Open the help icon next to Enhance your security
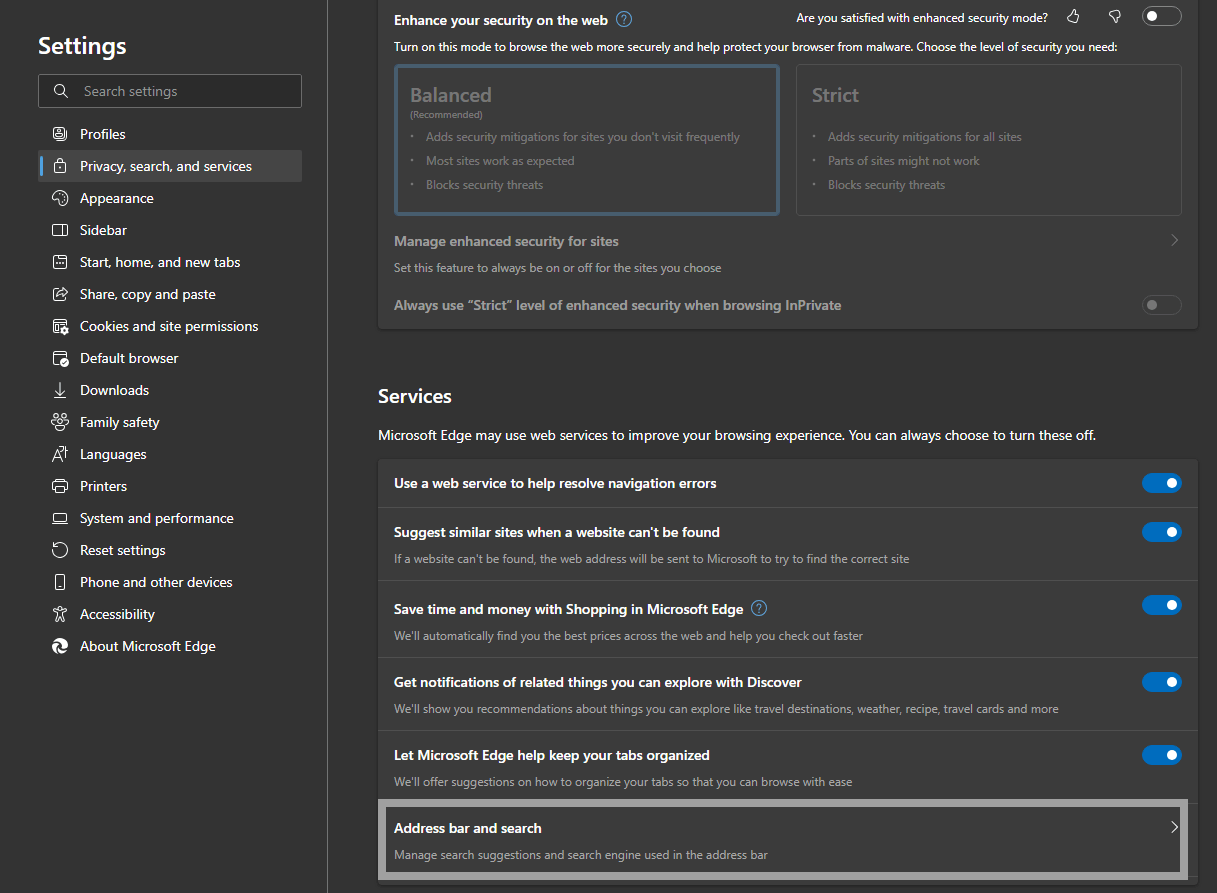The image size is (1217, 893). (623, 18)
